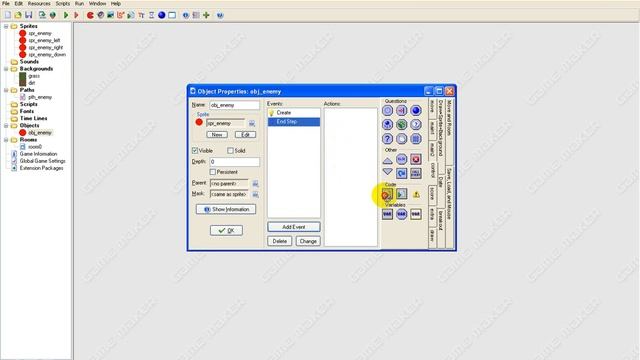Click the New sprite button
The width and height of the screenshot is (640, 360).
217,135
